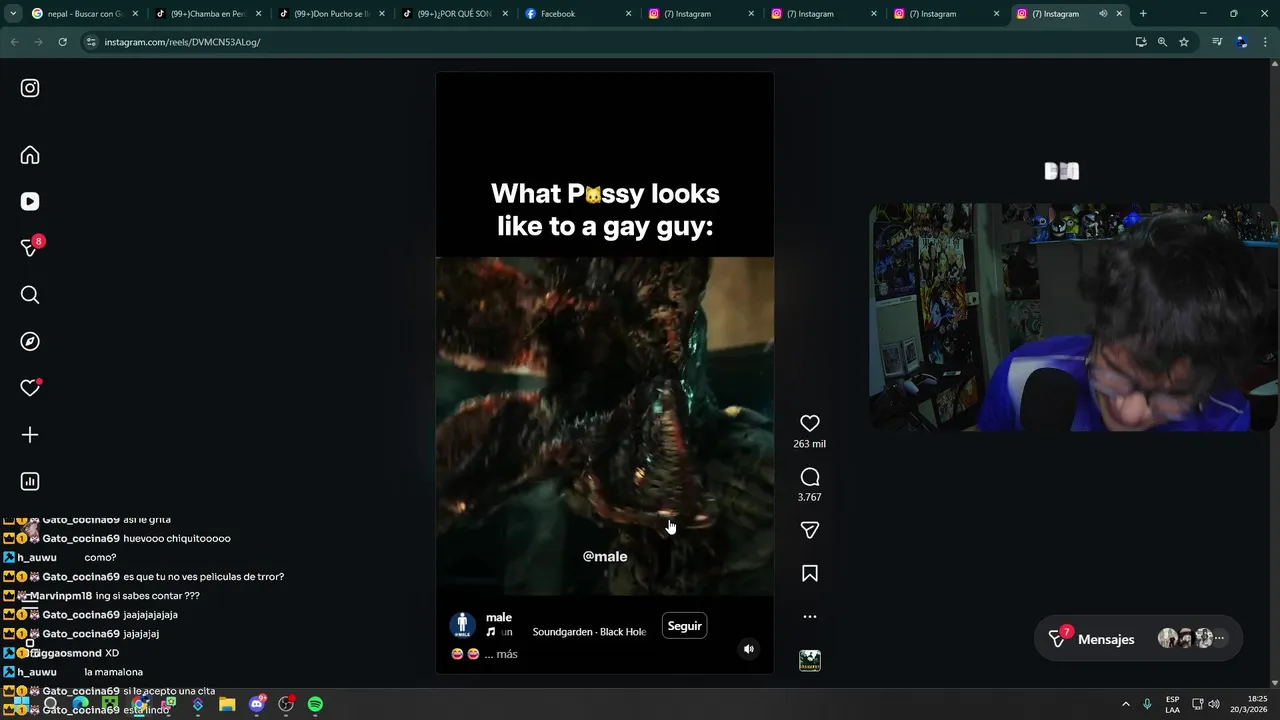Viewport: 1280px width, 720px height.
Task: Open direct messages with 8 badge
Action: [x=31, y=247]
